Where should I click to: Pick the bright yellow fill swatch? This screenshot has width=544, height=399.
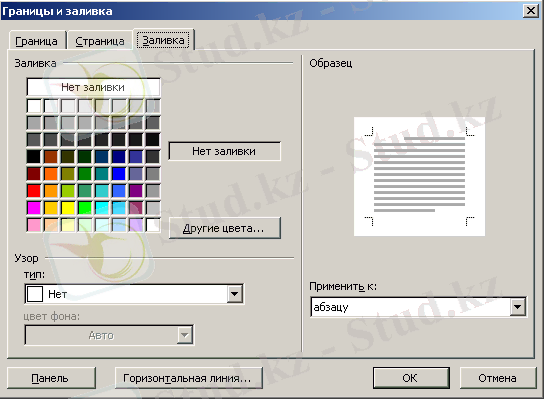click(68, 208)
